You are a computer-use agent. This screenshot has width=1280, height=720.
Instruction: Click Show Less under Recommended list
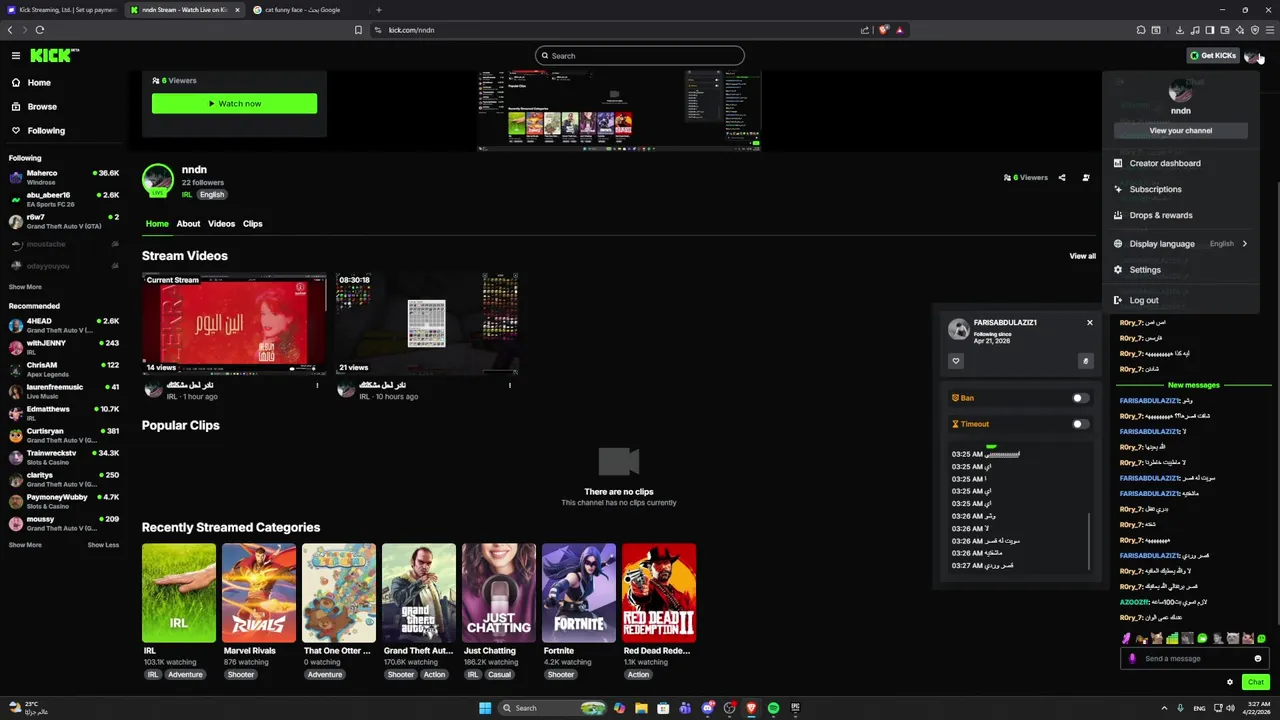click(x=103, y=545)
